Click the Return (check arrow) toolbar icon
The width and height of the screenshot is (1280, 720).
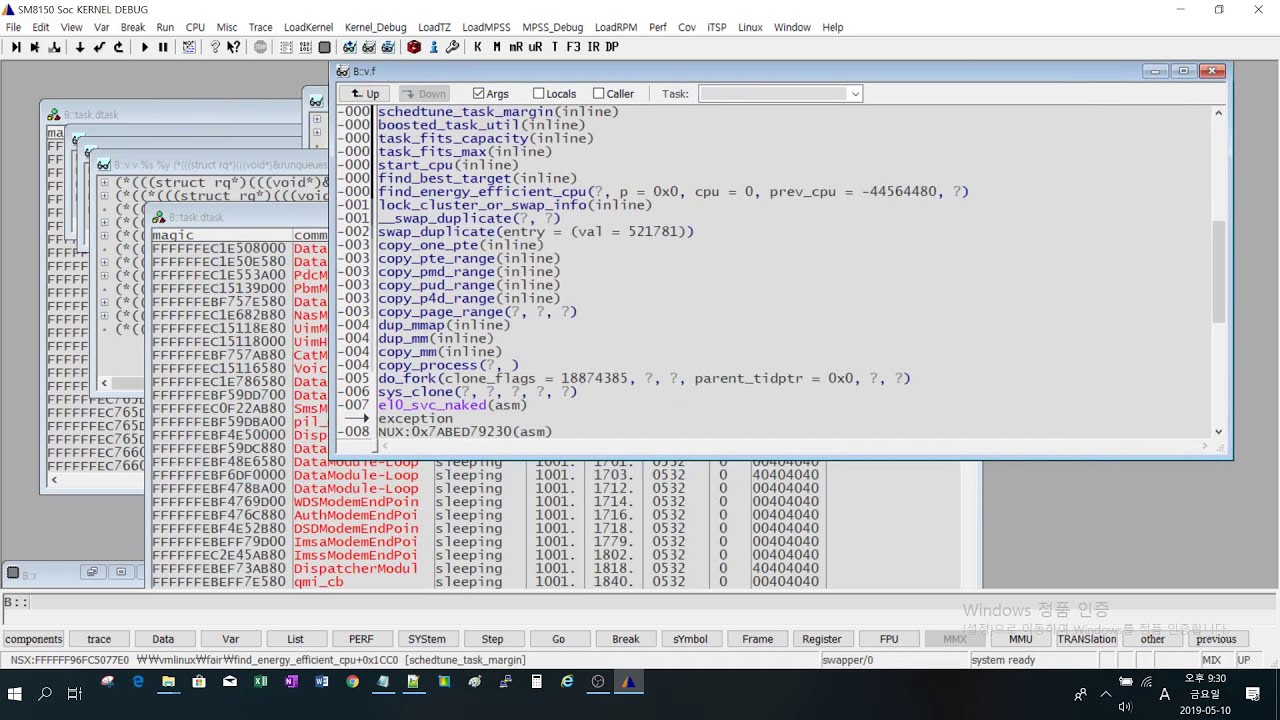point(99,47)
